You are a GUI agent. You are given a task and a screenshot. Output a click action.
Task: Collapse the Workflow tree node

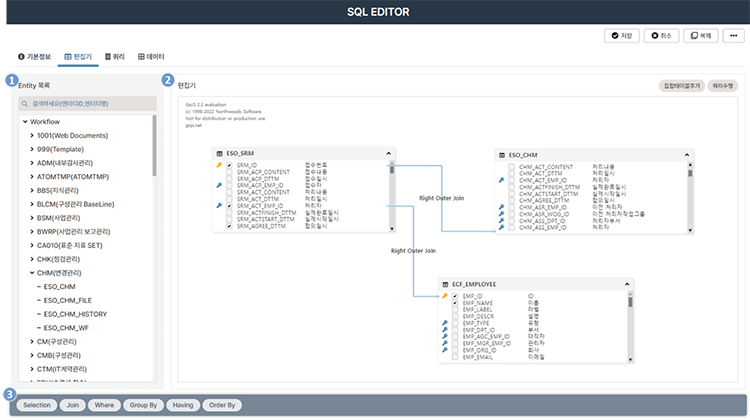pos(24,121)
